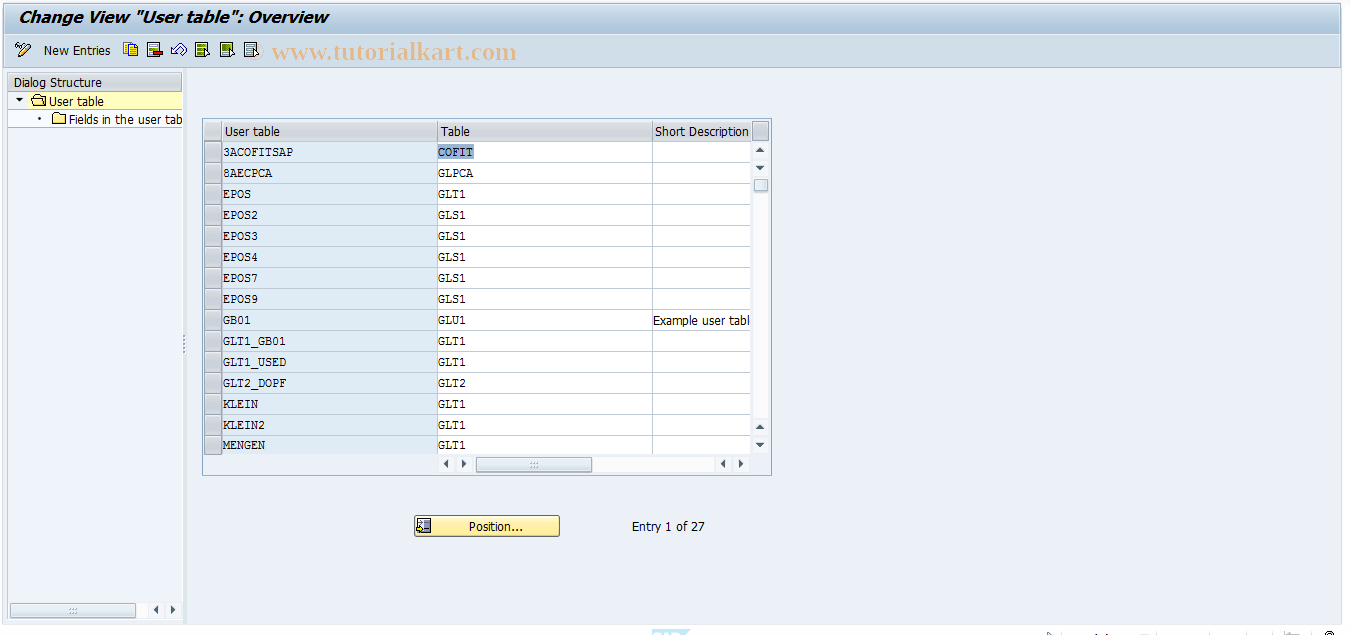Click the Select All toolbar icon
The image size is (1351, 635).
point(201,50)
